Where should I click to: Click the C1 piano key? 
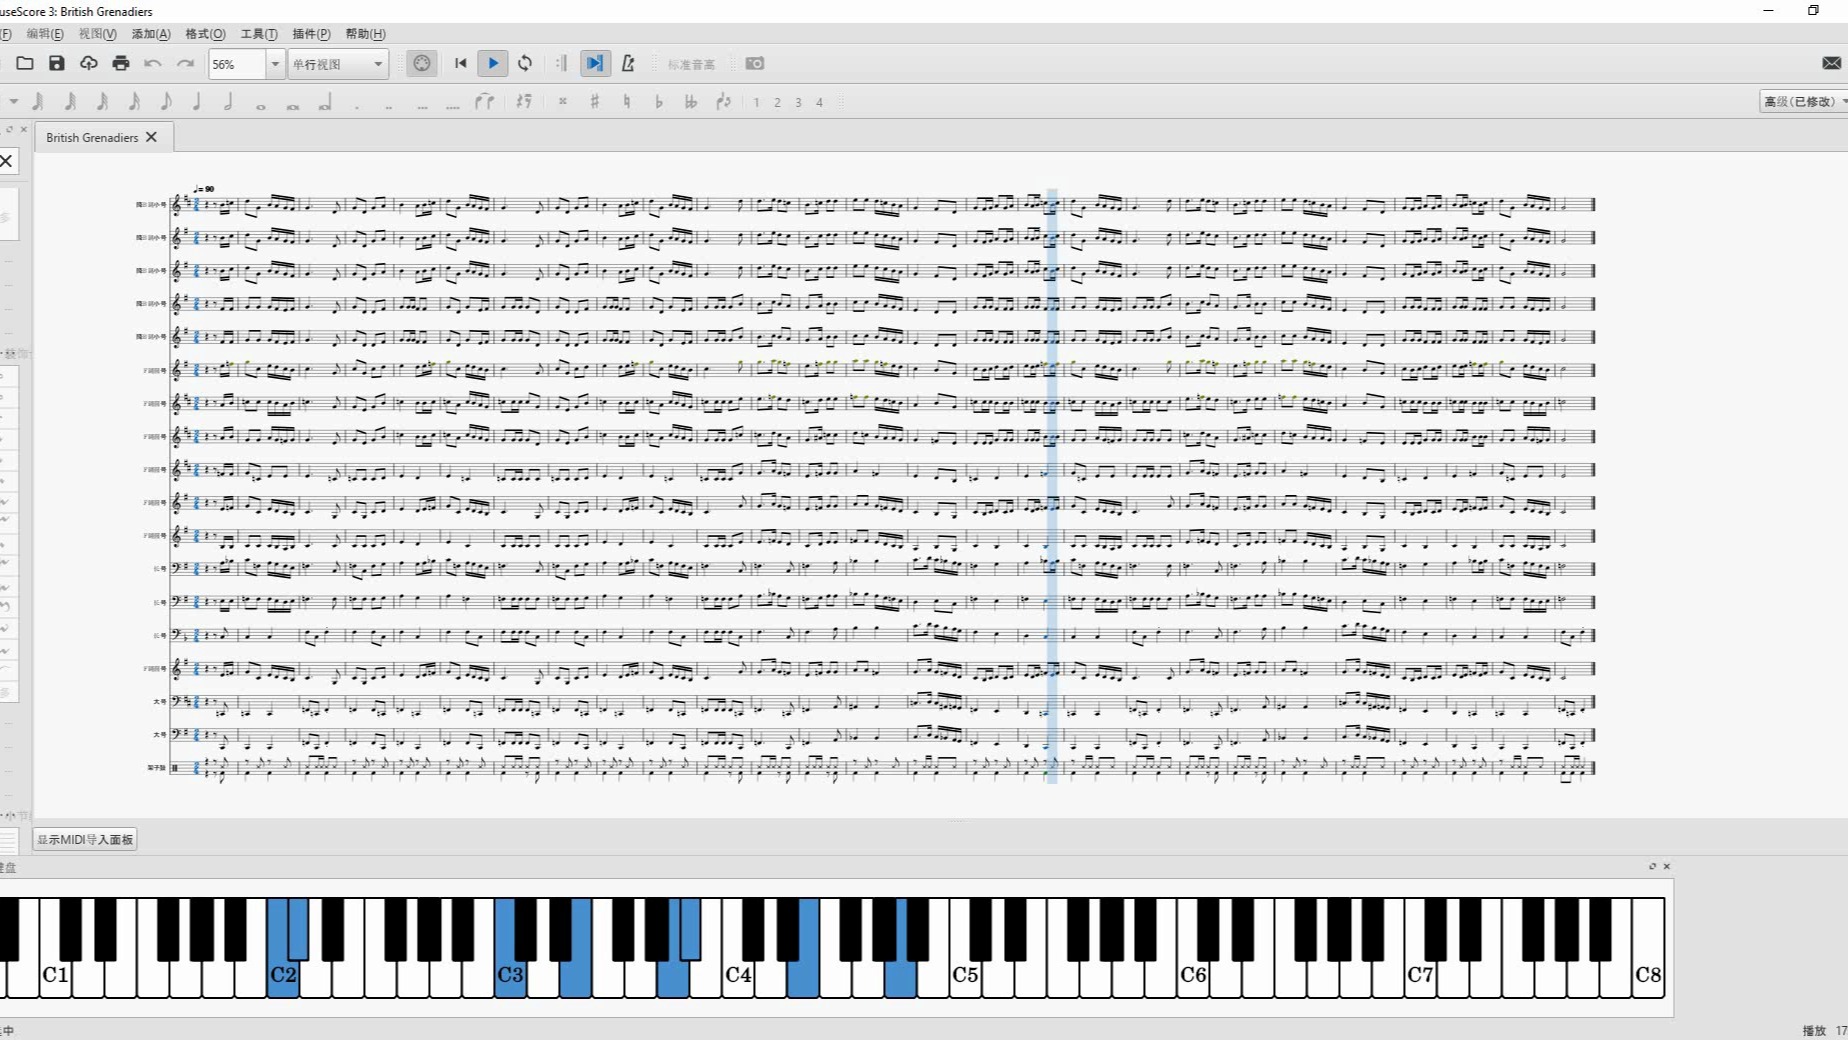click(55, 975)
